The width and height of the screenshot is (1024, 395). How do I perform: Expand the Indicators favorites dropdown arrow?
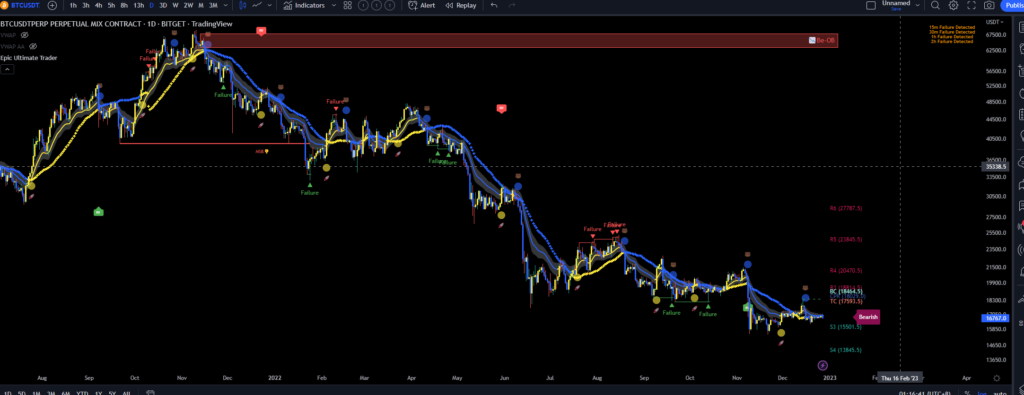pos(334,5)
